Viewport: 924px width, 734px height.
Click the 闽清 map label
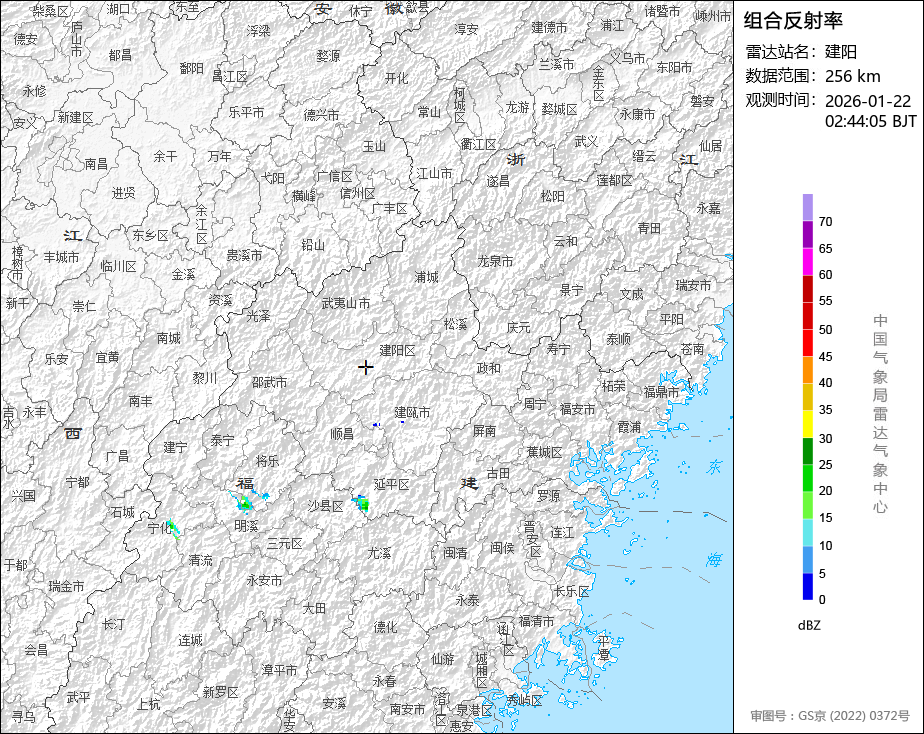tap(455, 552)
